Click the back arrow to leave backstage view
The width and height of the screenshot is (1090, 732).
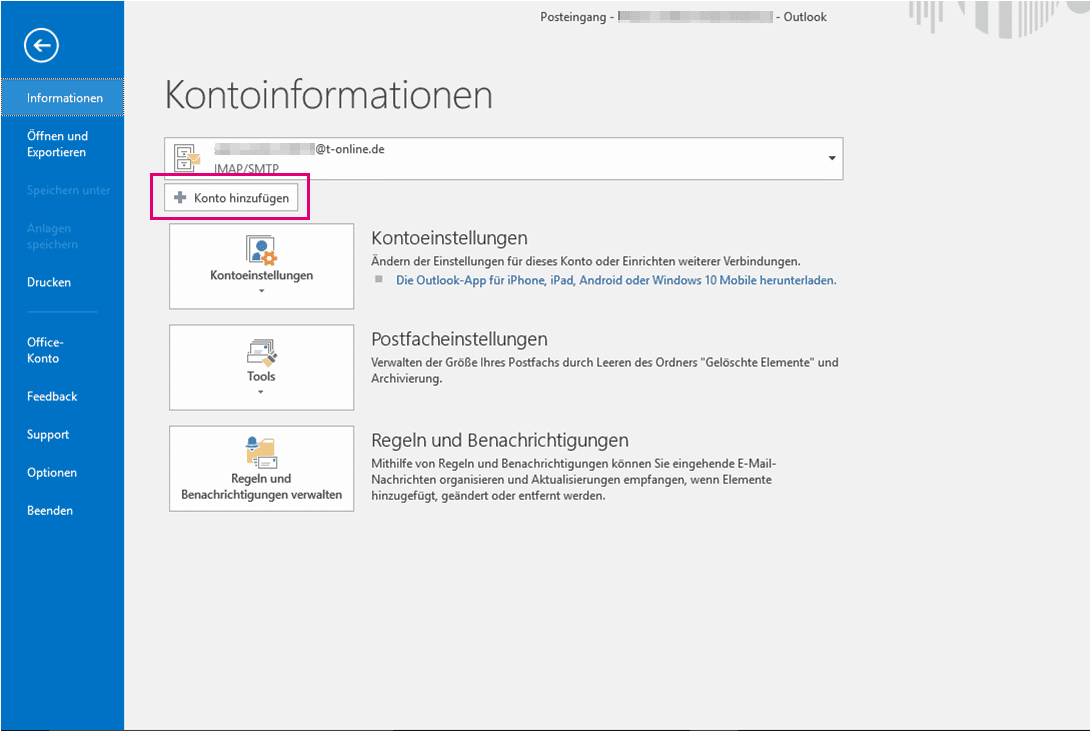pyautogui.click(x=42, y=45)
